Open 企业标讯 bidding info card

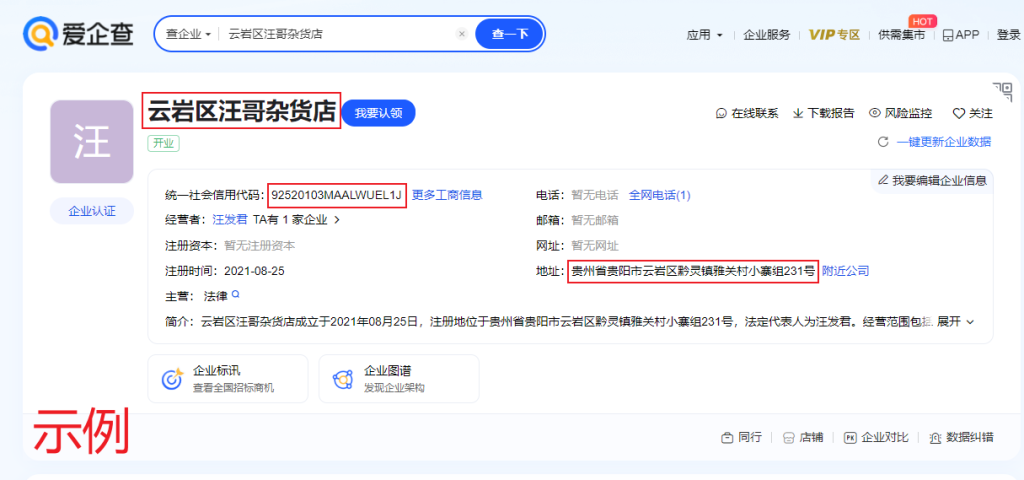(227, 379)
